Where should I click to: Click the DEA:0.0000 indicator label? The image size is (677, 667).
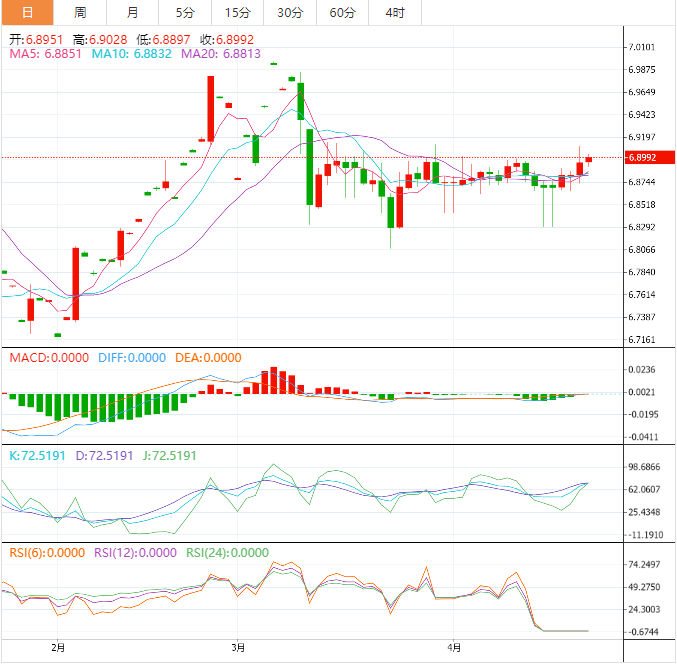click(208, 358)
